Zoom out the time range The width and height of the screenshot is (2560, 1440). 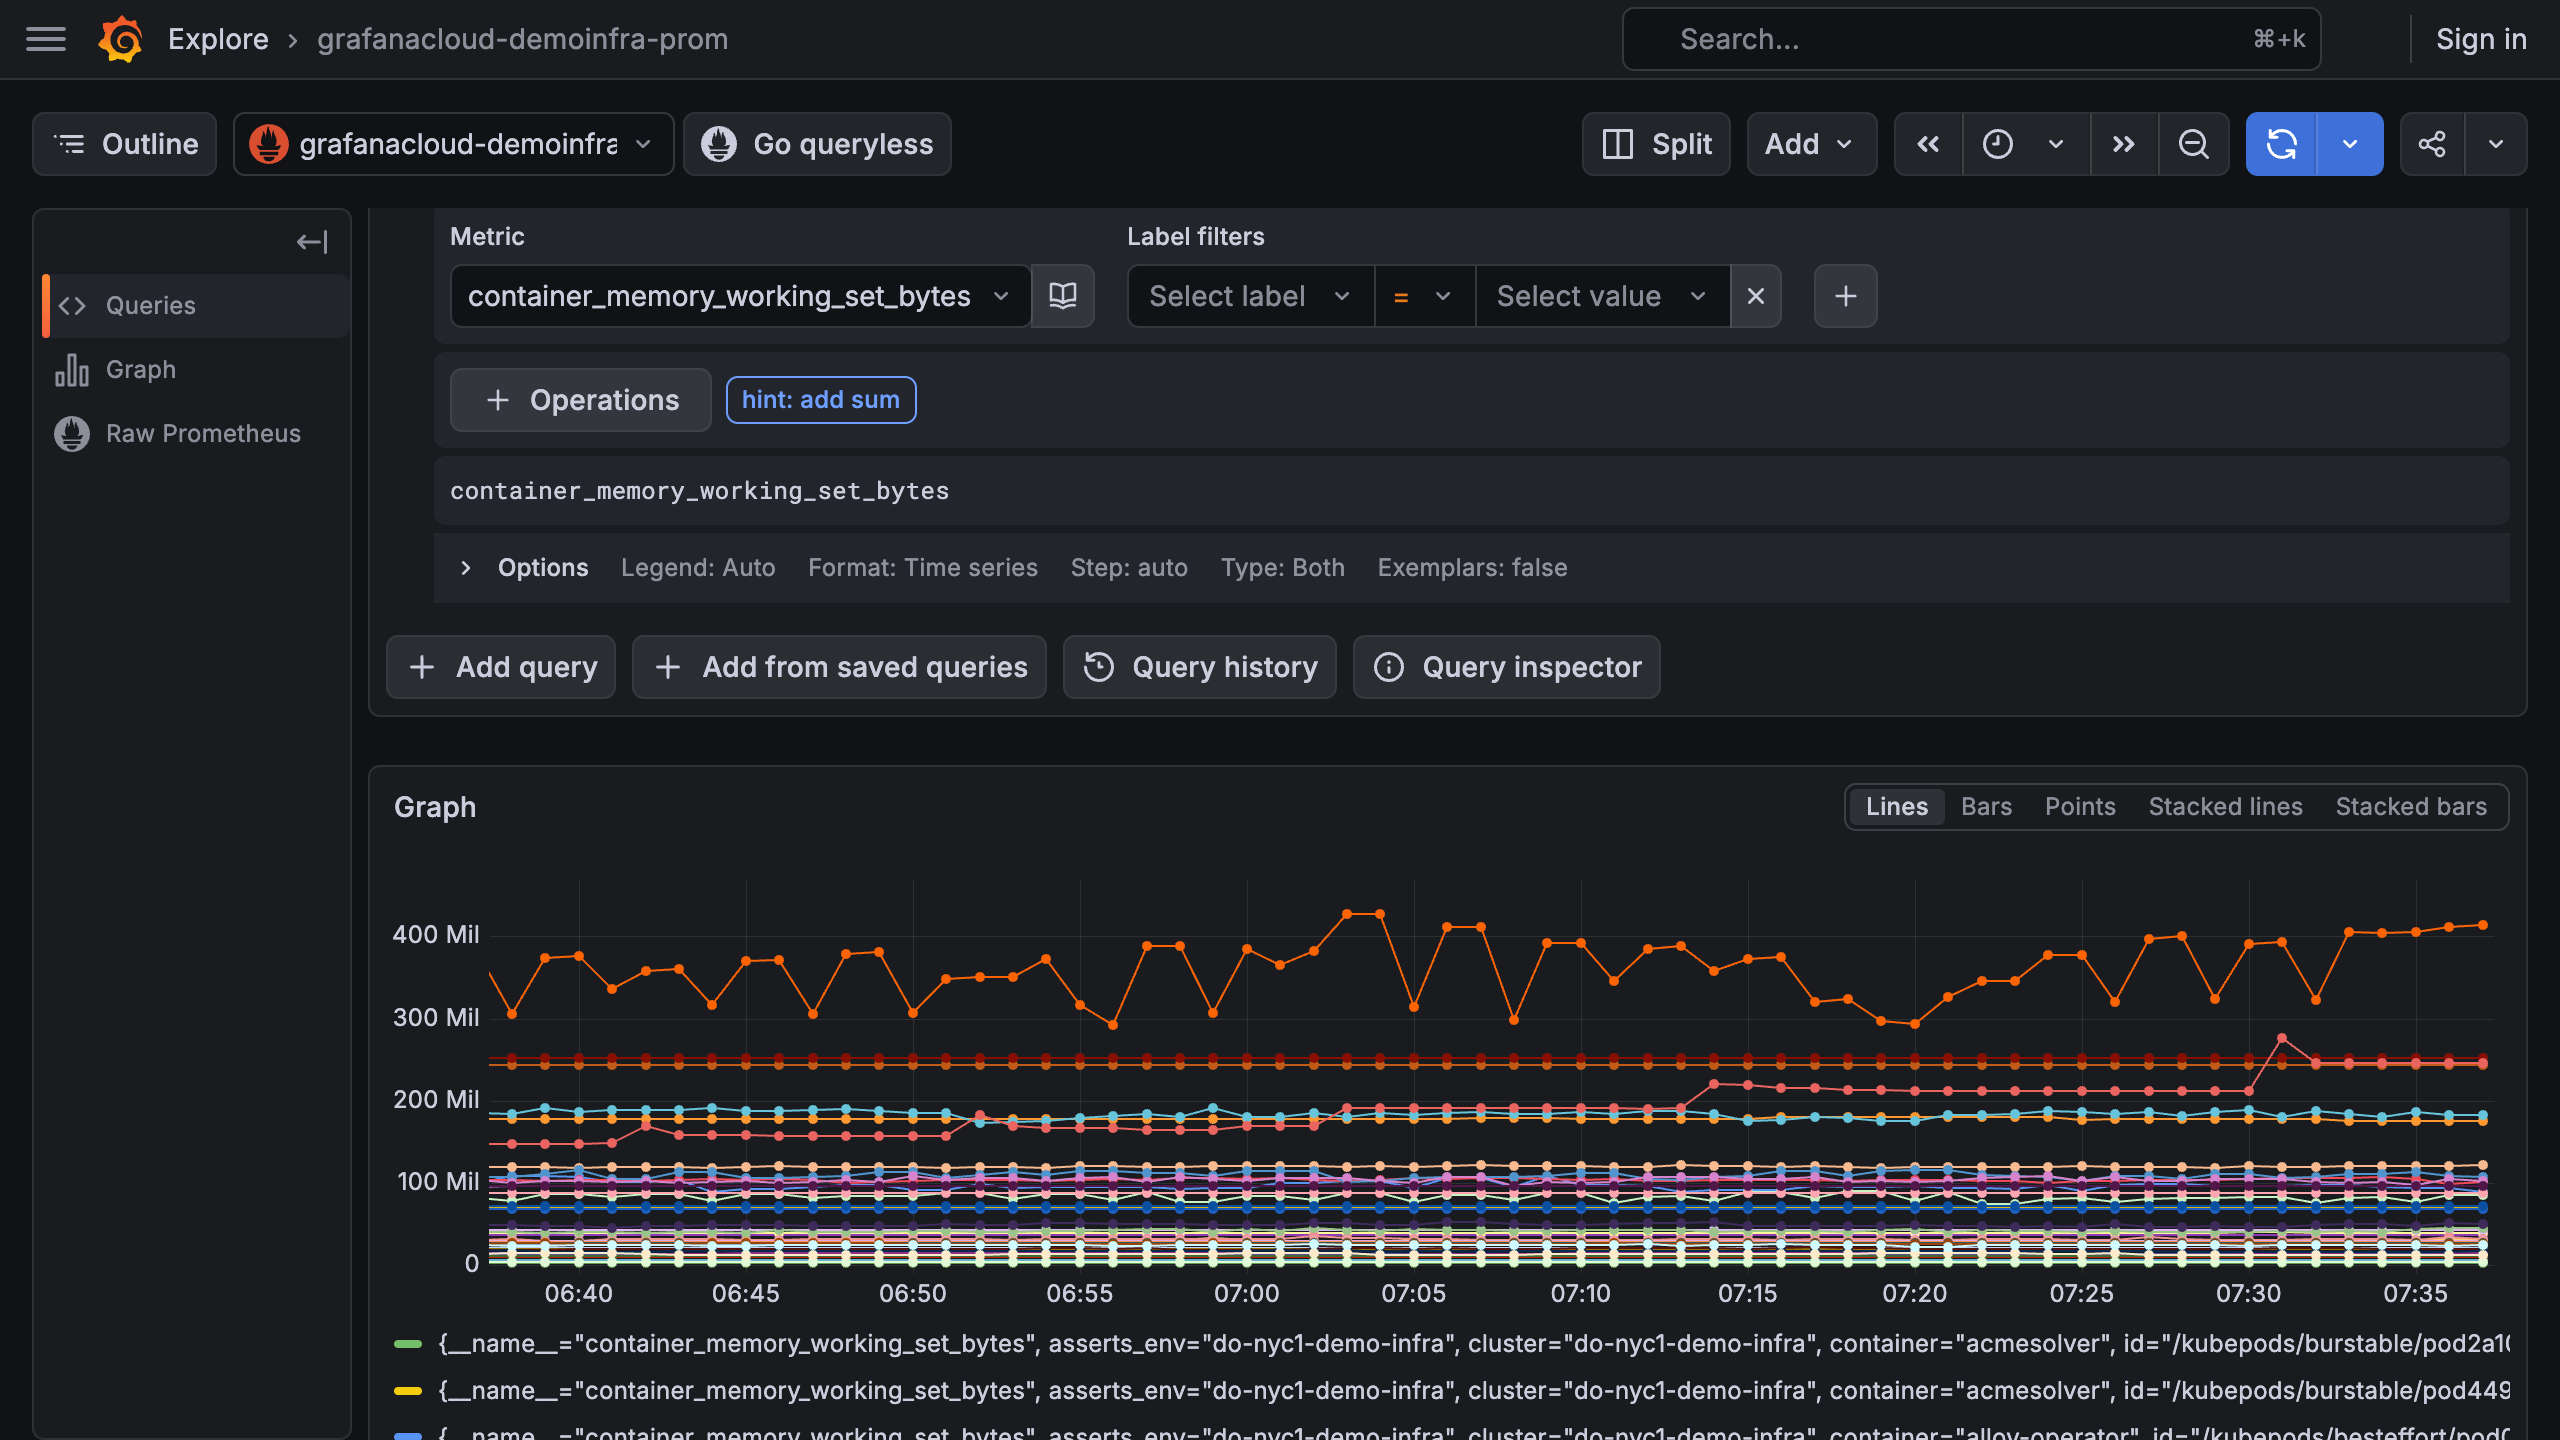pos(2193,144)
